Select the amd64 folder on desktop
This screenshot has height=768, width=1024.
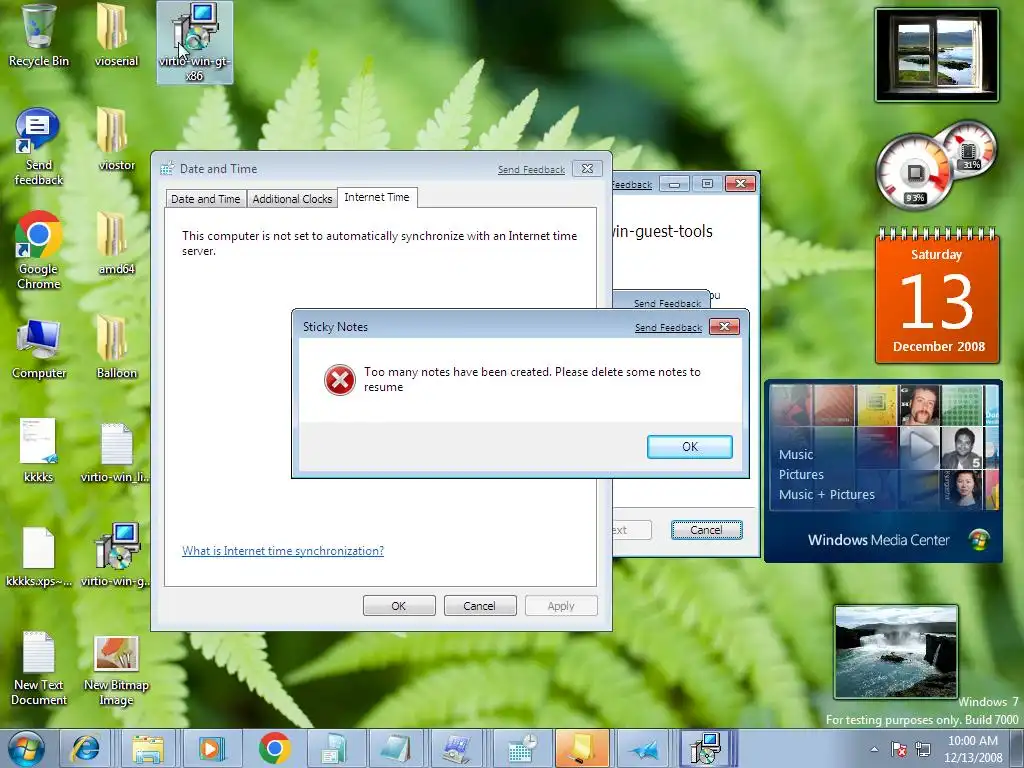116,243
